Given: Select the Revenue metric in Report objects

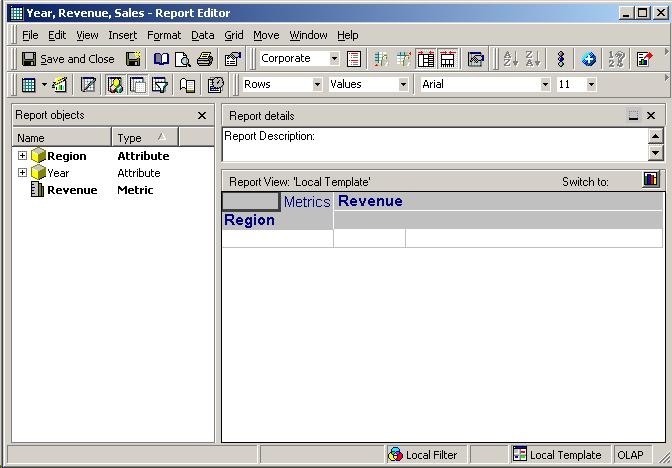Looking at the screenshot, I should (x=72, y=190).
